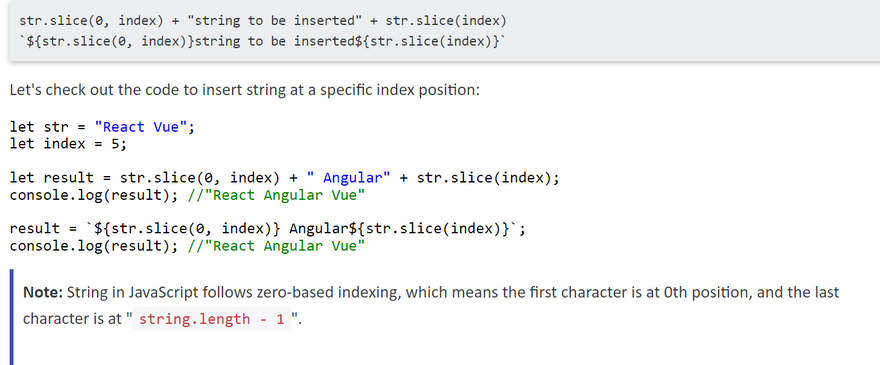Click the first green "React Angular Vue" comment
This screenshot has height=365, width=880.
click(x=277, y=195)
